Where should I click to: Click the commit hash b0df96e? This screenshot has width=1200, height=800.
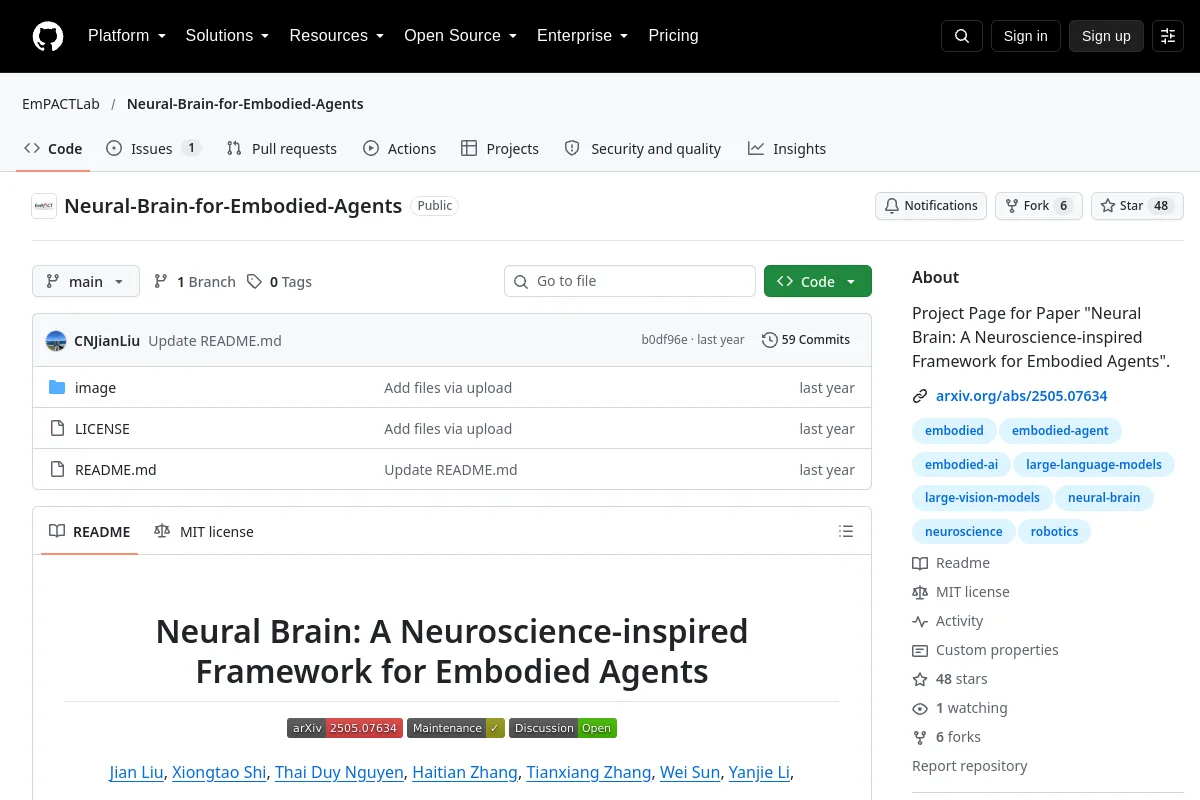point(664,340)
